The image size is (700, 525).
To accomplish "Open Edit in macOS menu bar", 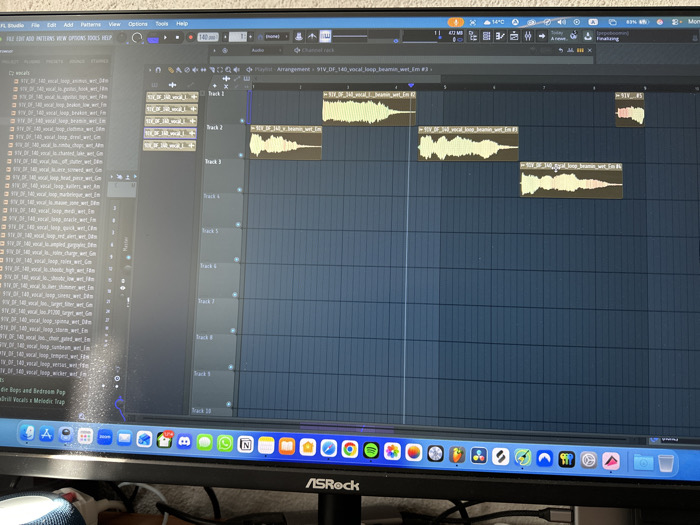I will [52, 25].
